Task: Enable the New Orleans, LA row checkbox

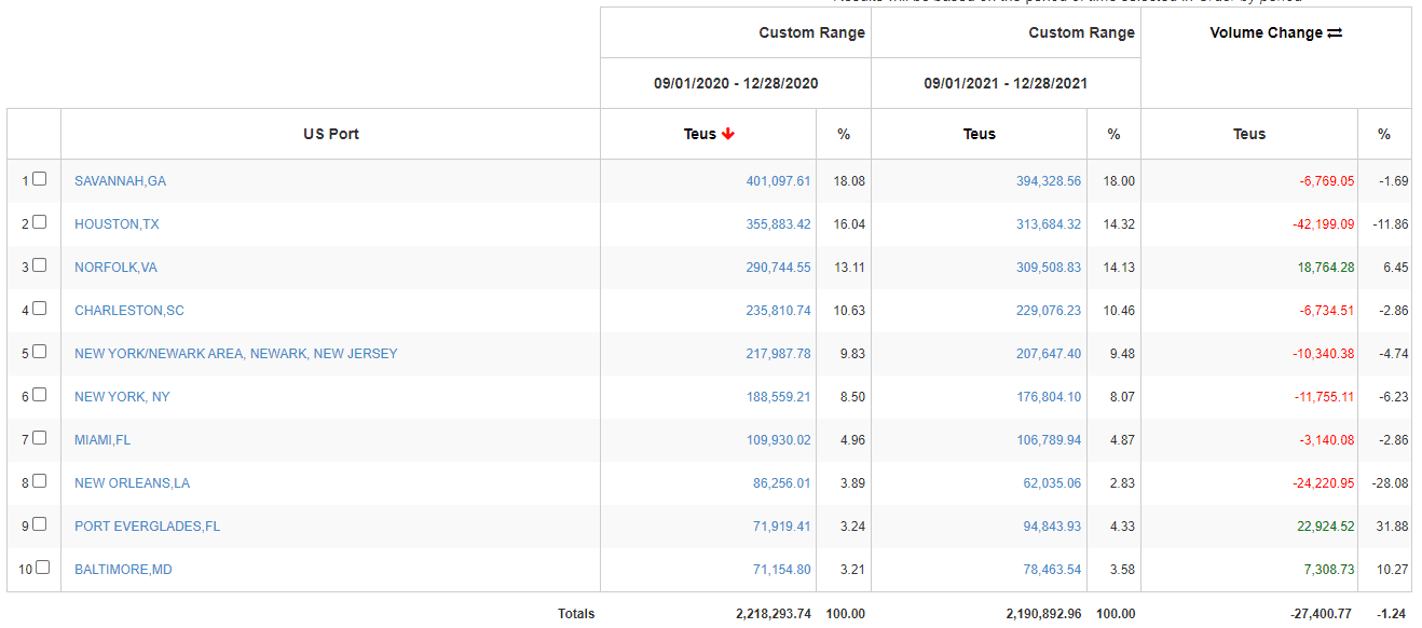Action: coord(39,481)
